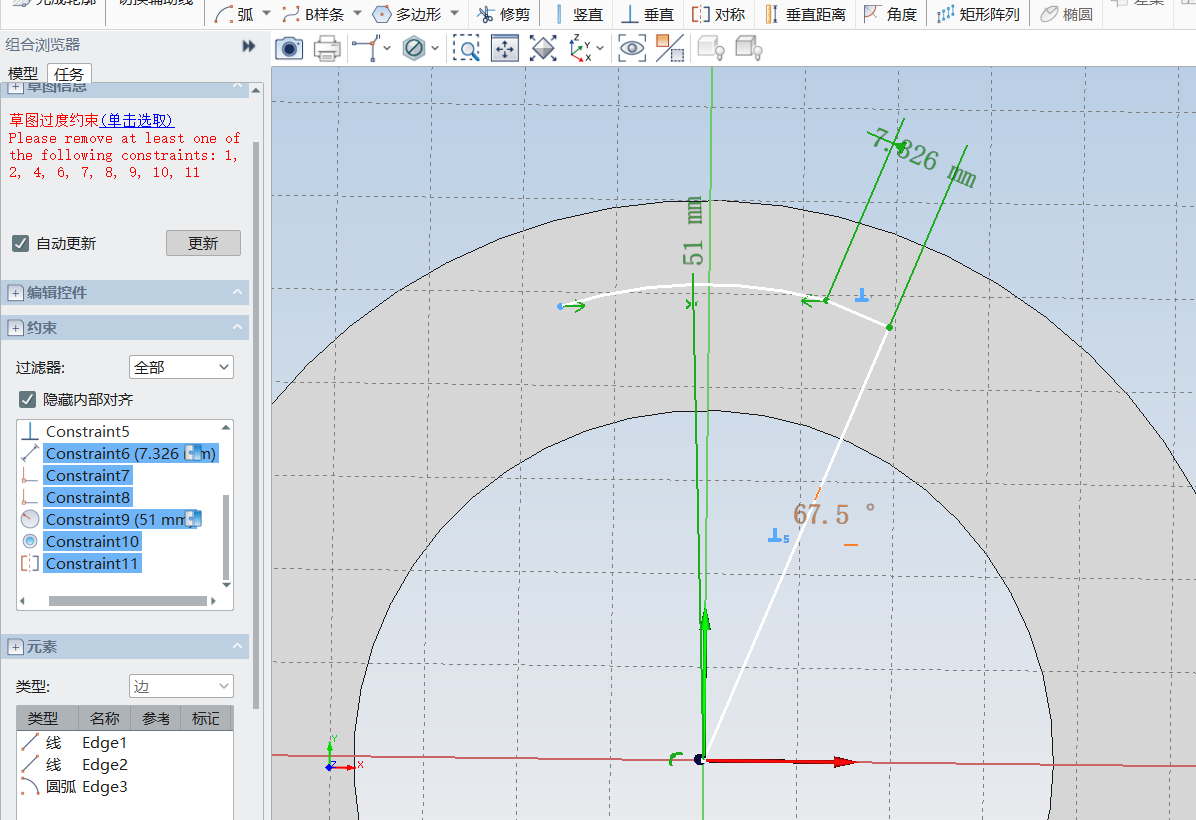Open the 过滤器 filter dropdown
1196x820 pixels.
point(181,368)
